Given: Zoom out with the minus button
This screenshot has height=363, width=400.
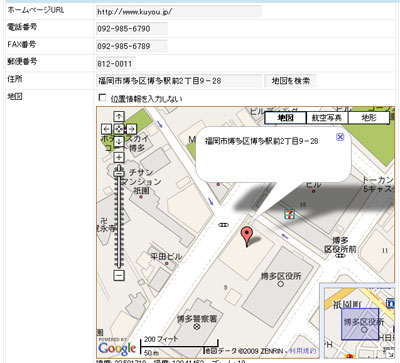Looking at the screenshot, I should pos(119,275).
